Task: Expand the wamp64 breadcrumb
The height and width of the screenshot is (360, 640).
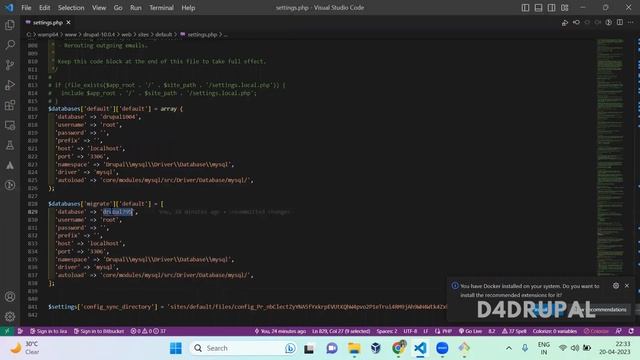Action: click(48, 35)
